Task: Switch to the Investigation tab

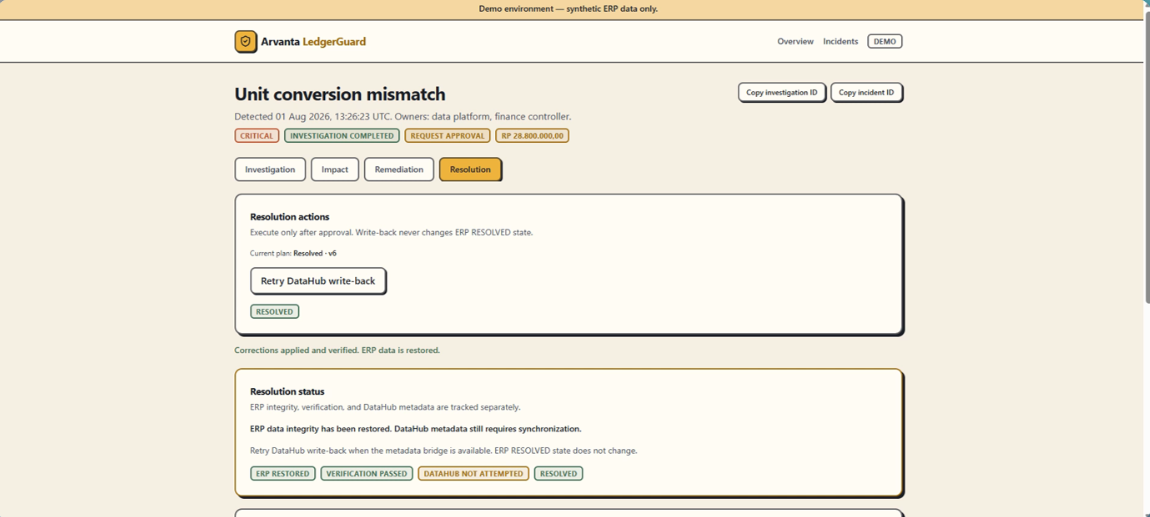Action: point(270,169)
